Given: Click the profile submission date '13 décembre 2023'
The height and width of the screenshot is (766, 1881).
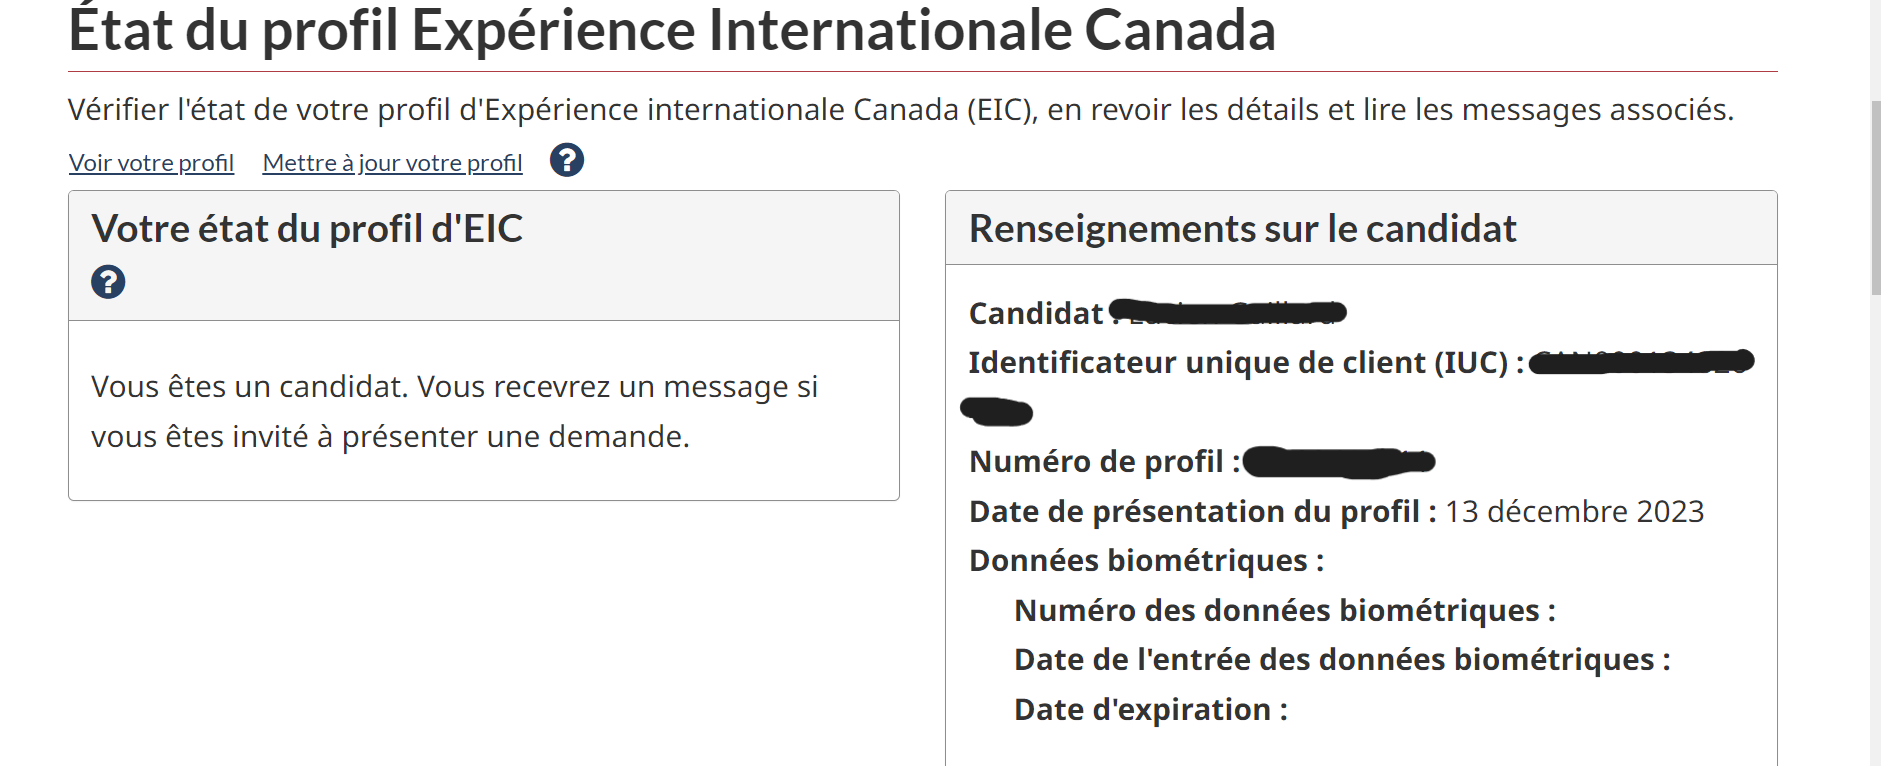Looking at the screenshot, I should 1575,511.
